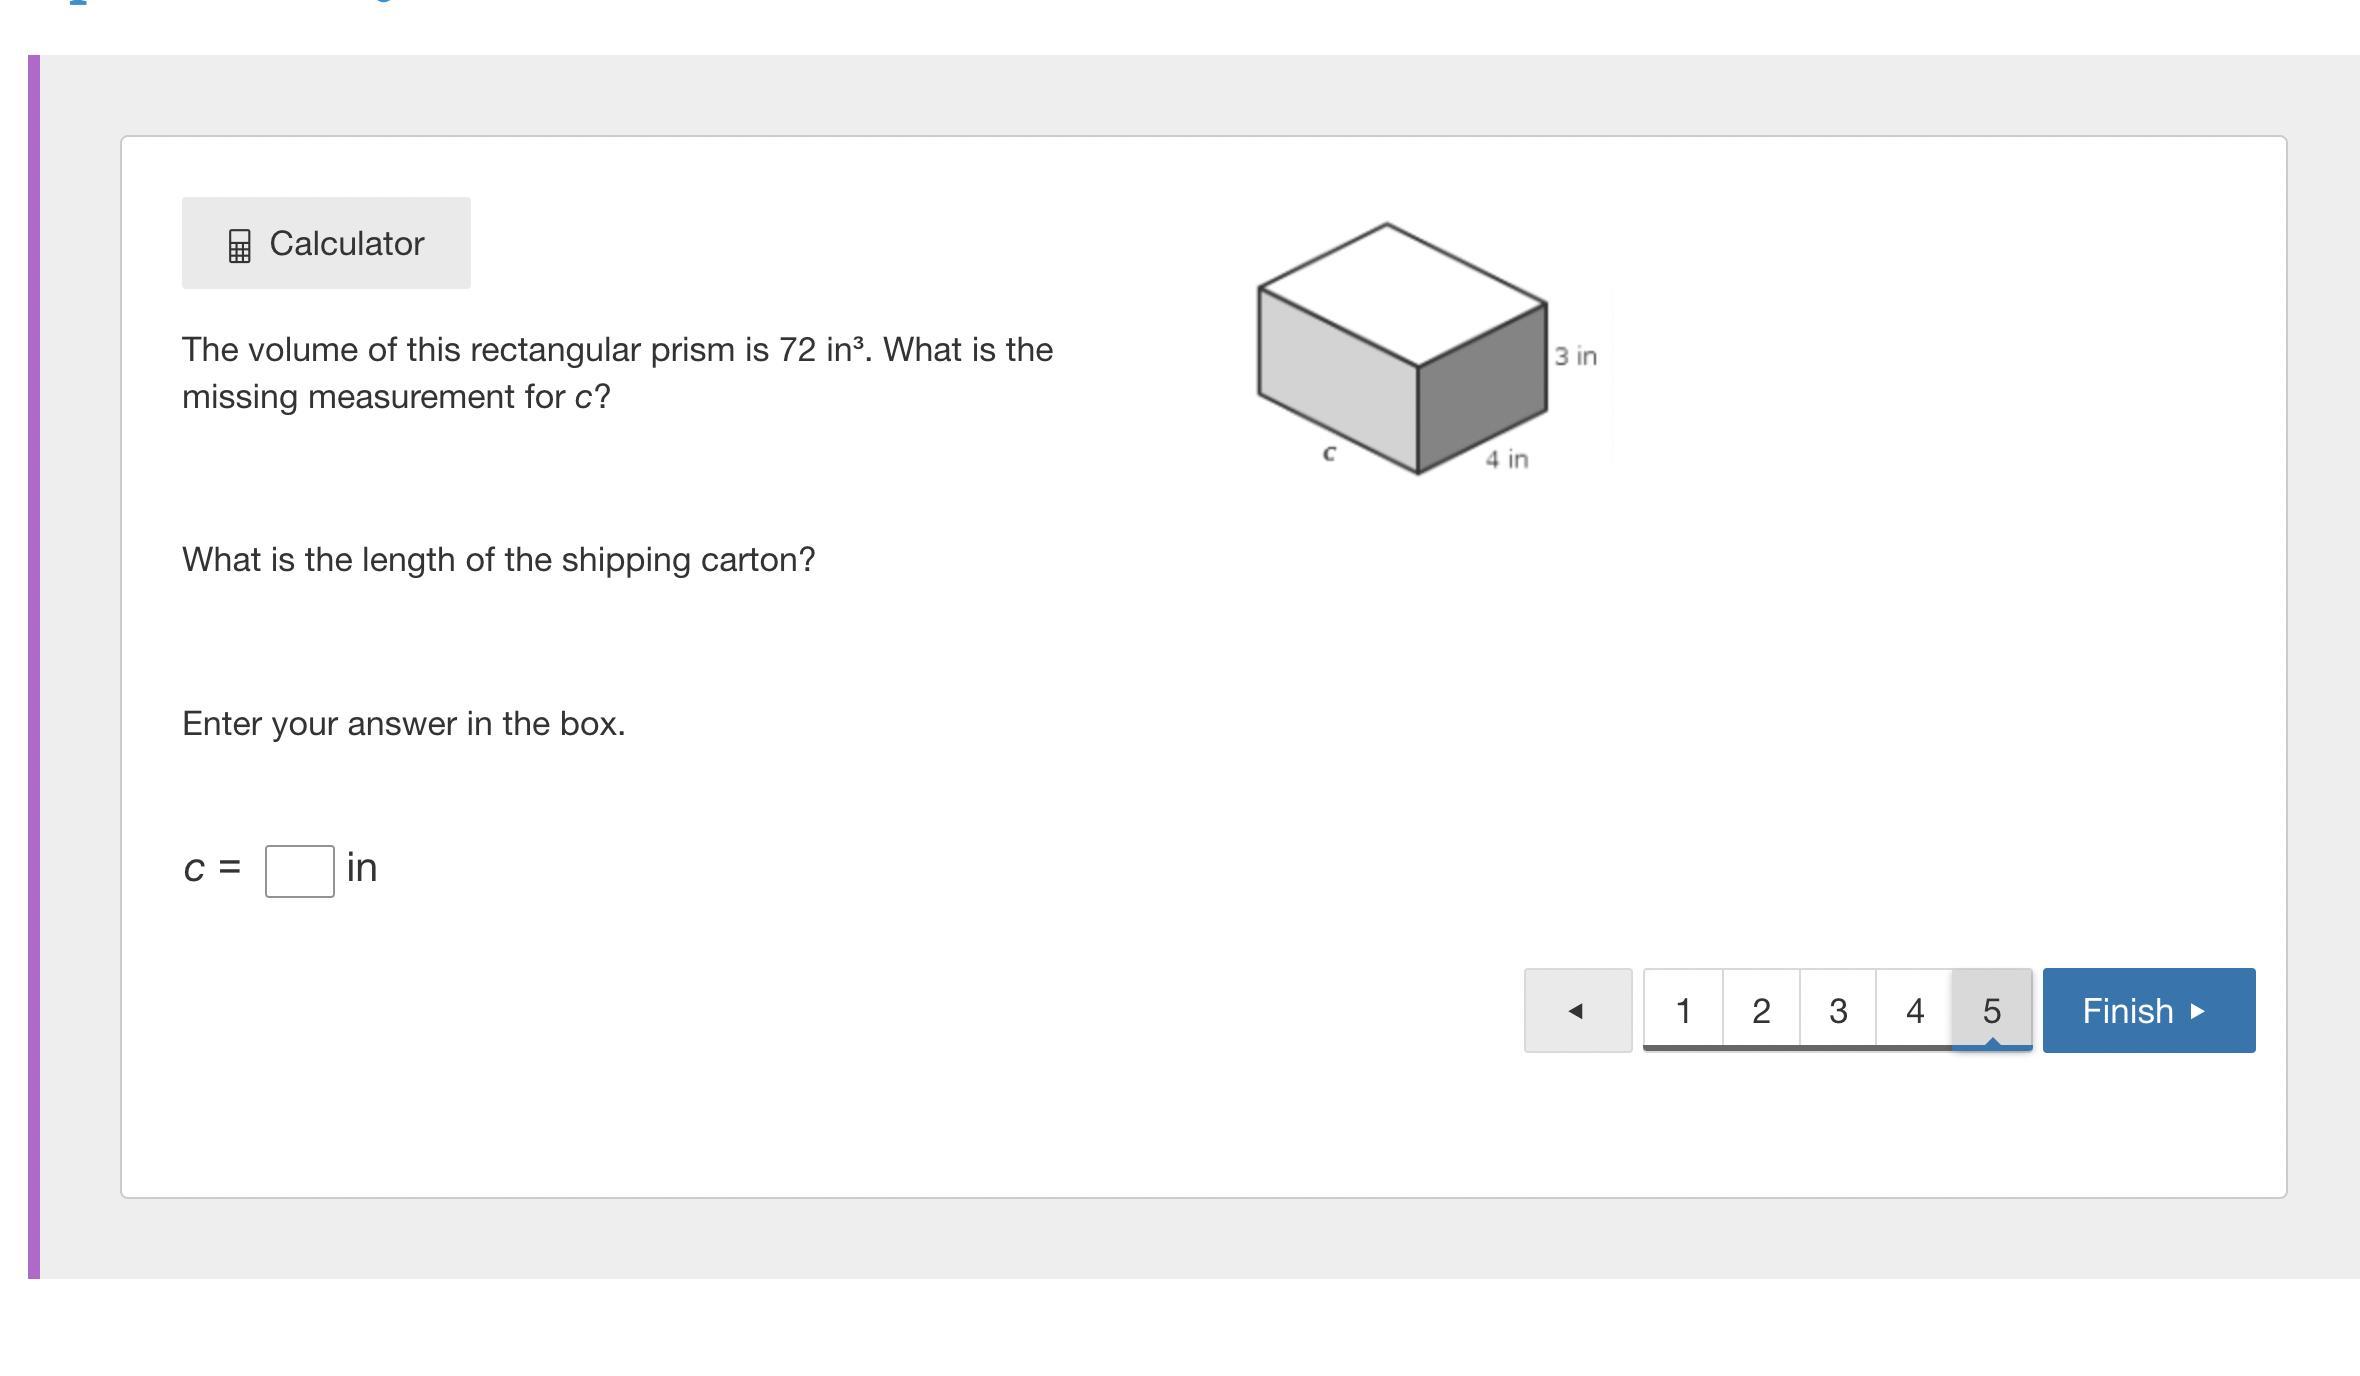This screenshot has width=2360, height=1376.
Task: Focus the answer box for c
Action: [299, 871]
